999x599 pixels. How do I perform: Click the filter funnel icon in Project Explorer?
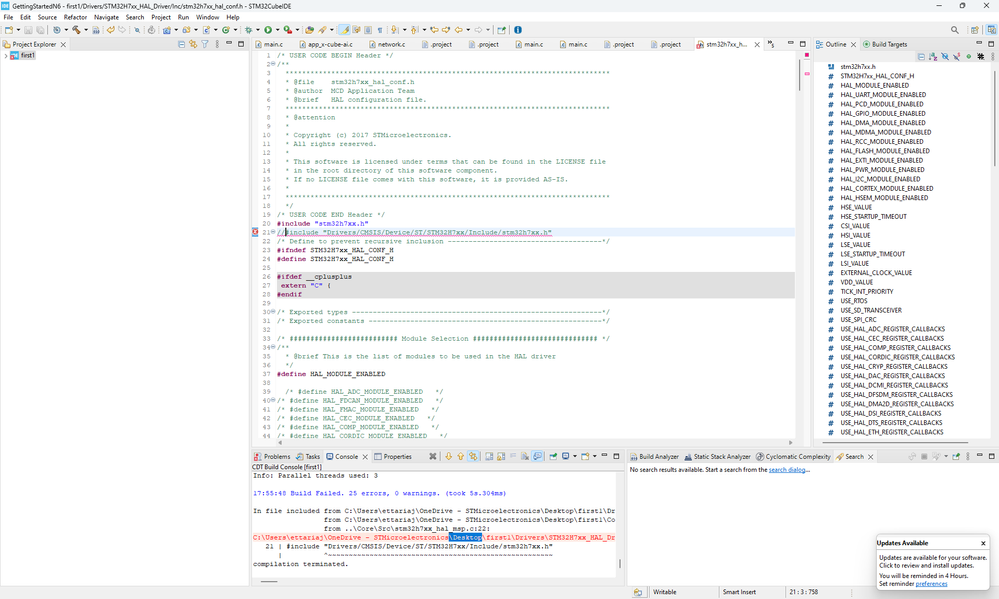206,44
